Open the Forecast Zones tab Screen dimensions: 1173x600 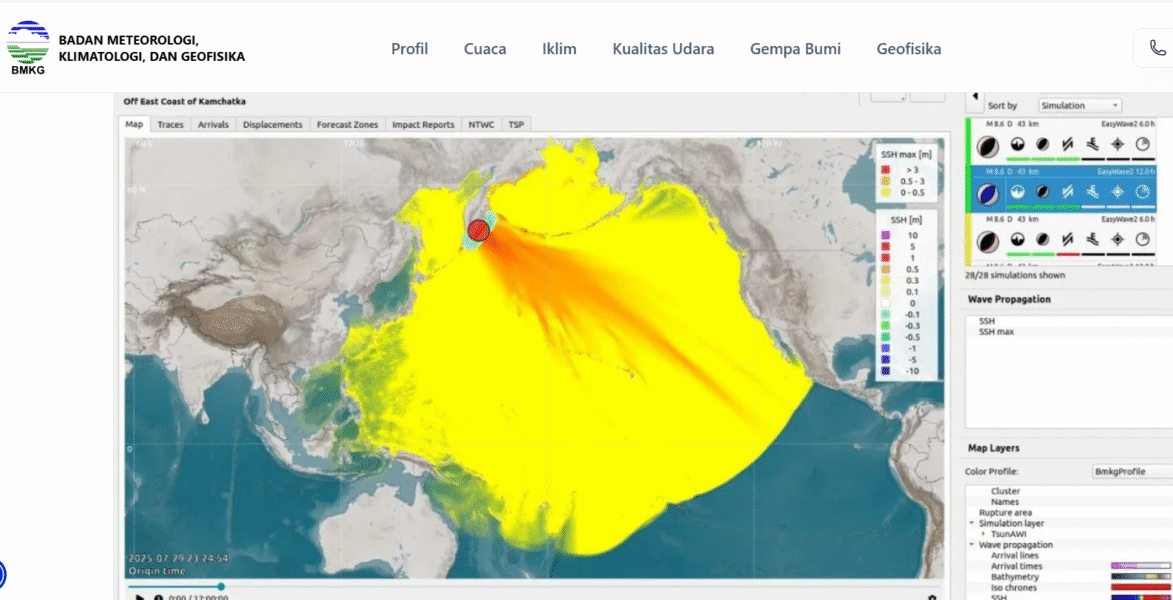(x=347, y=124)
